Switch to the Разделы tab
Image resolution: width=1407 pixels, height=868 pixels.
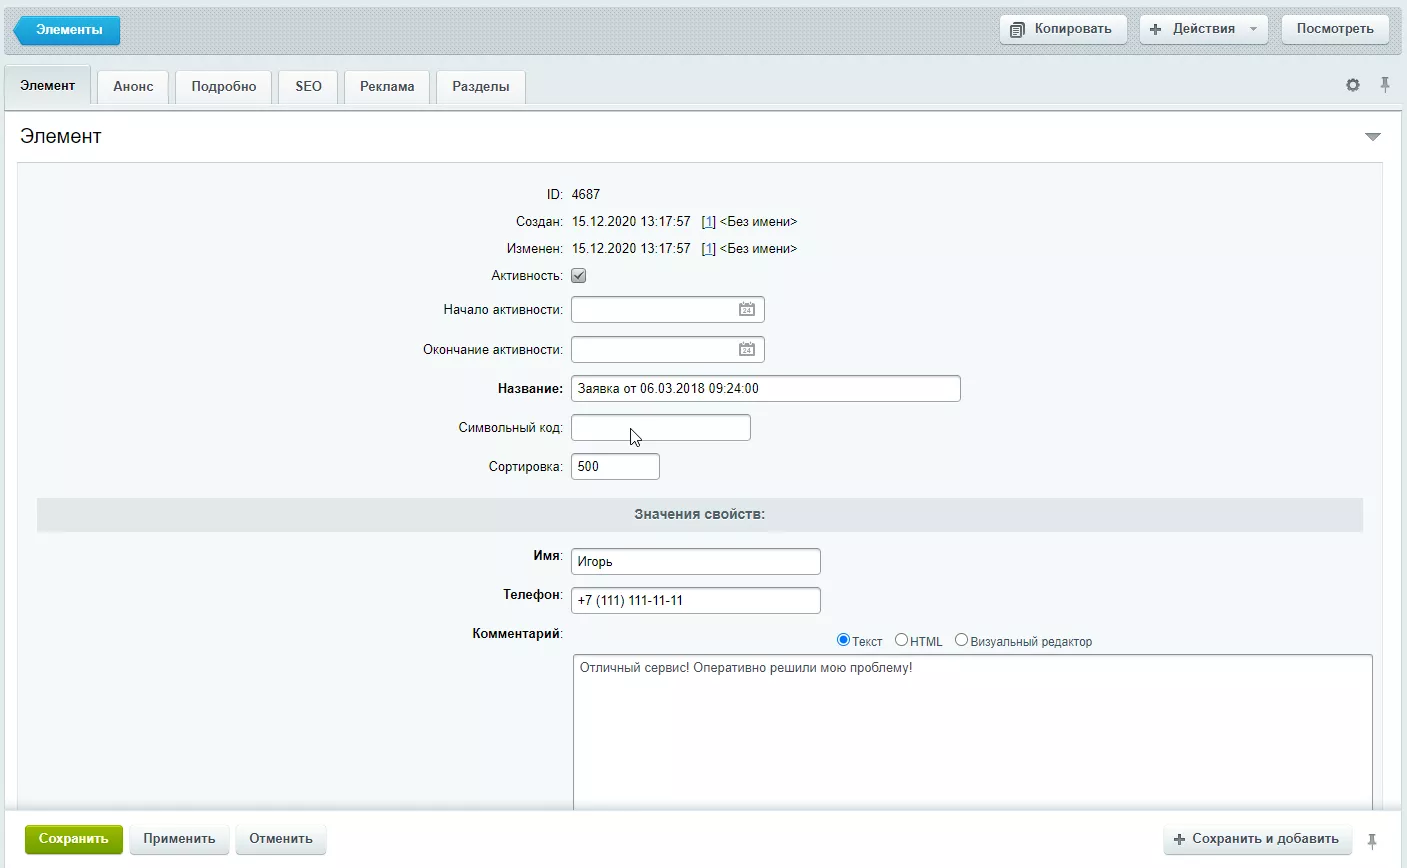pyautogui.click(x=481, y=86)
